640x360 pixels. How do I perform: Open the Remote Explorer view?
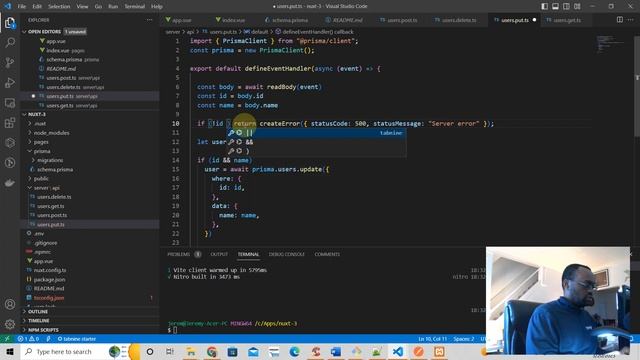point(10,103)
